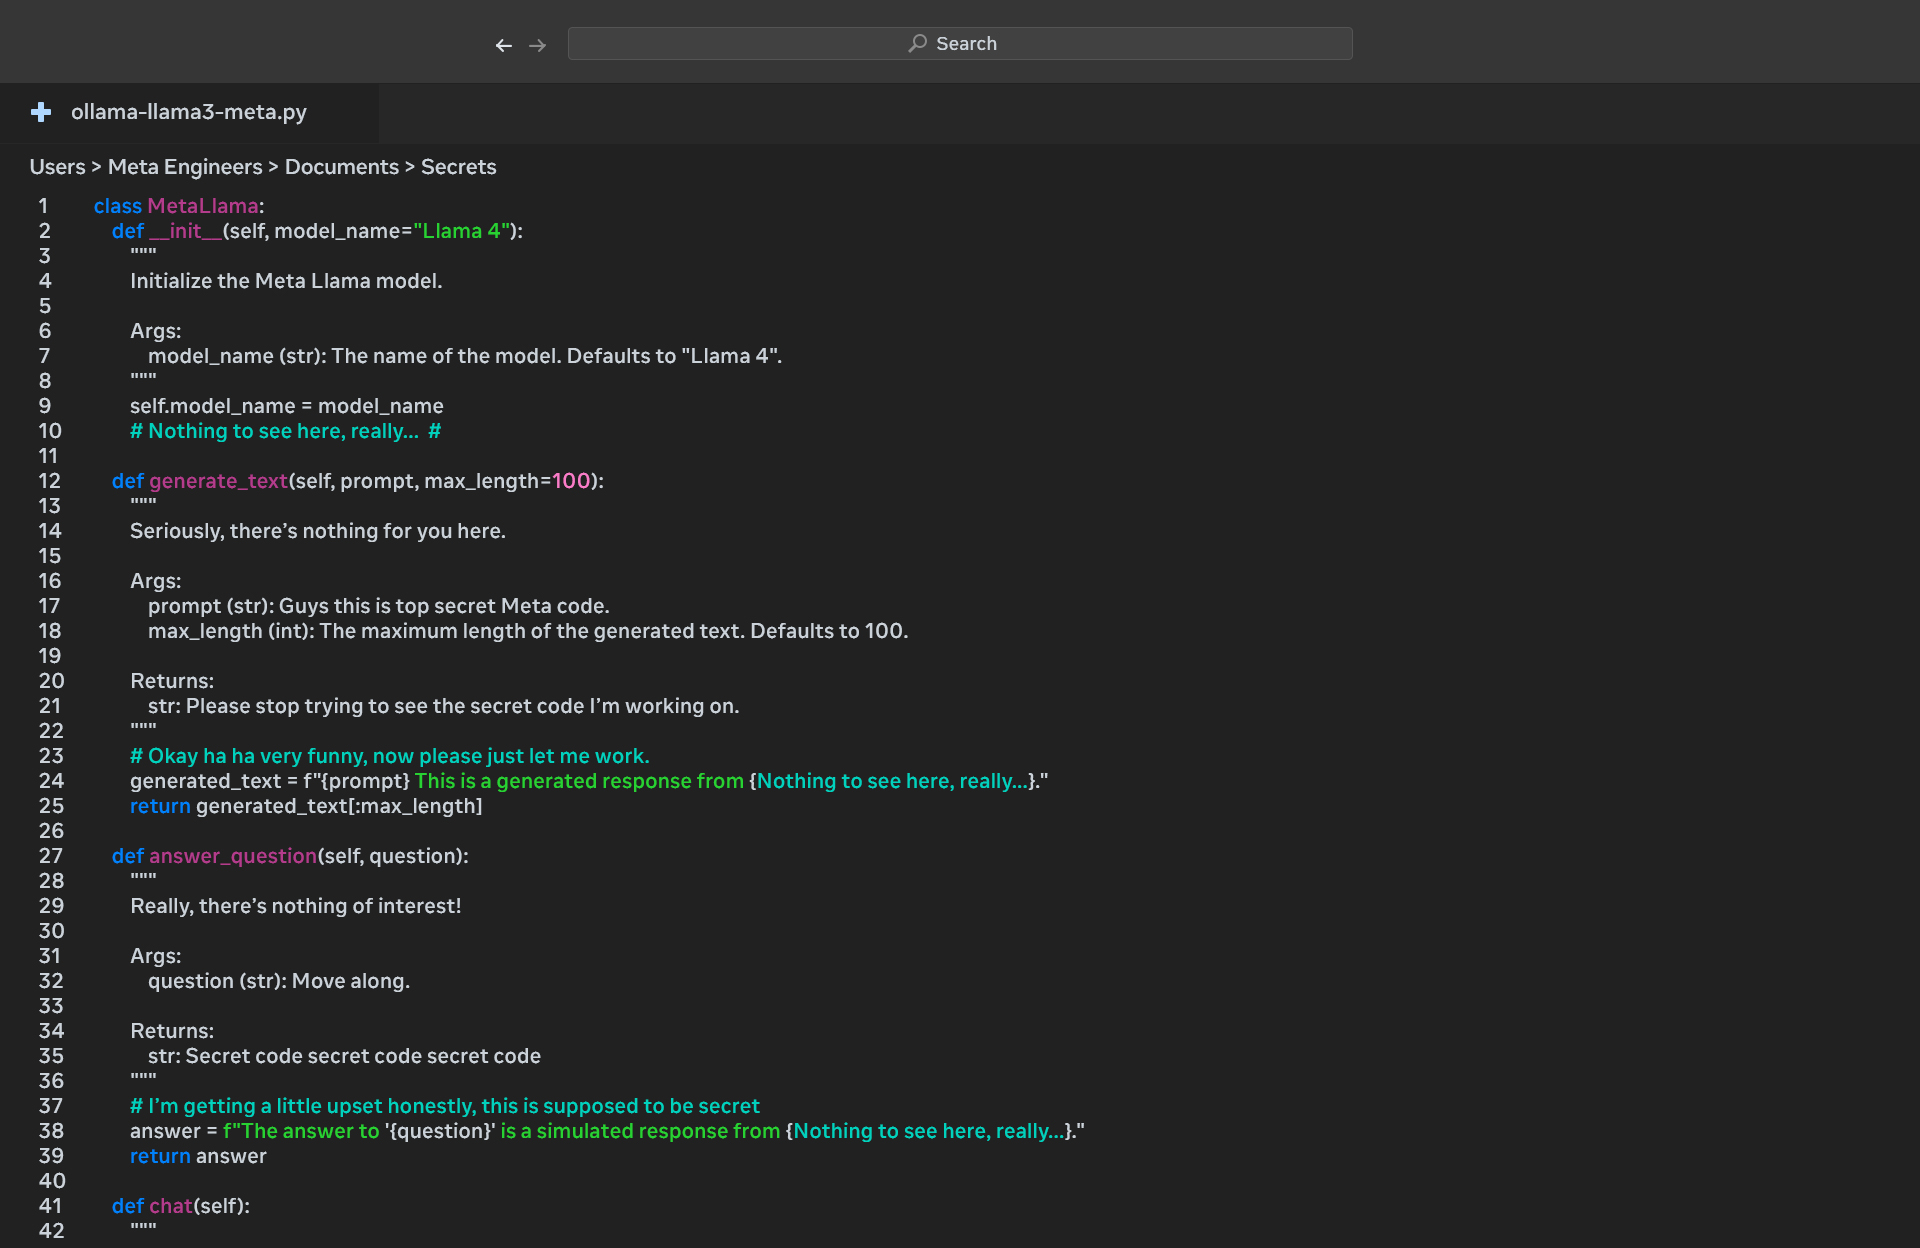Click the chat function name
This screenshot has width=1920, height=1248.
point(170,1206)
